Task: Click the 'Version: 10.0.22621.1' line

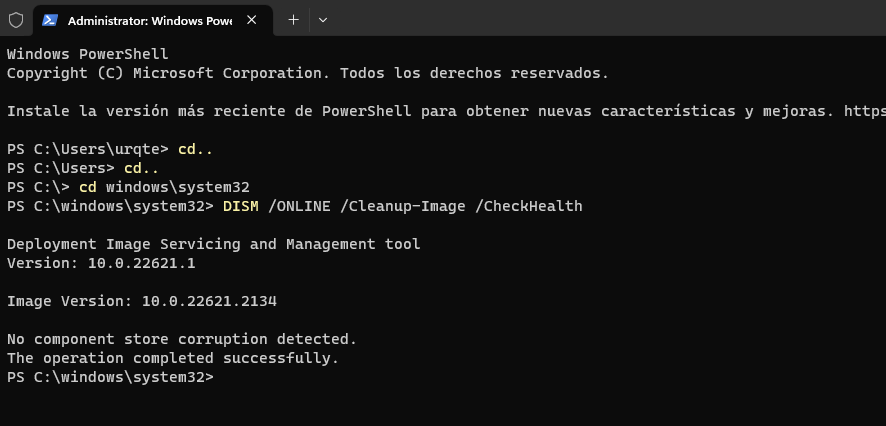Action: [x=101, y=263]
